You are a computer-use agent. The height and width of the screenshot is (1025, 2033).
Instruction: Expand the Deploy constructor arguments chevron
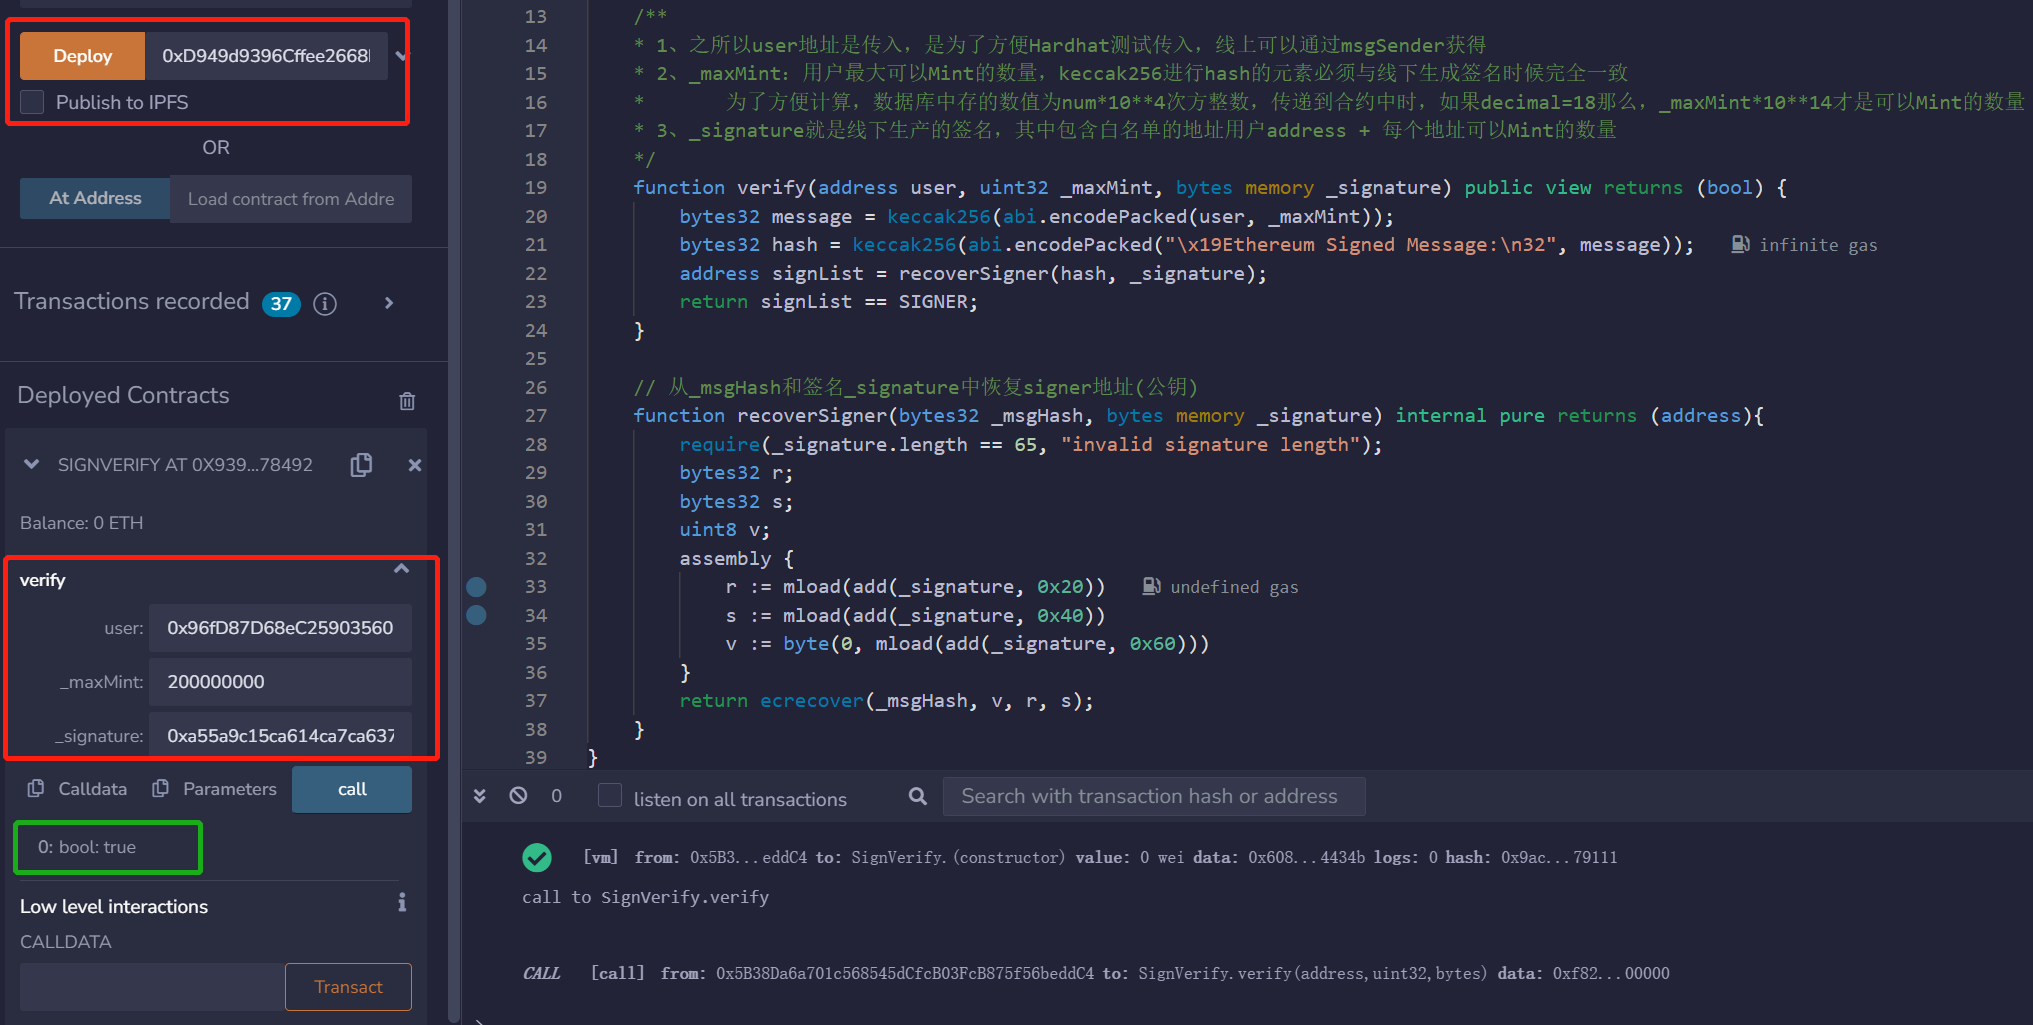point(401,56)
